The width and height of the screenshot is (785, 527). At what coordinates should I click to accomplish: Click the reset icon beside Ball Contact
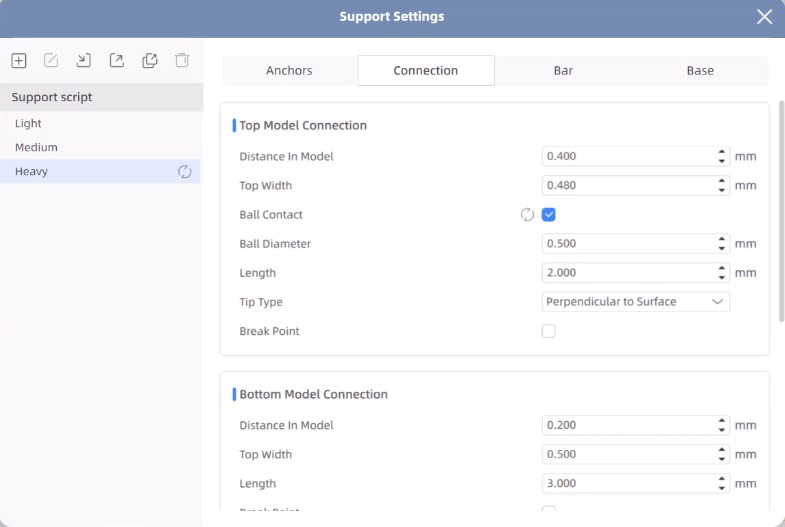coord(527,215)
